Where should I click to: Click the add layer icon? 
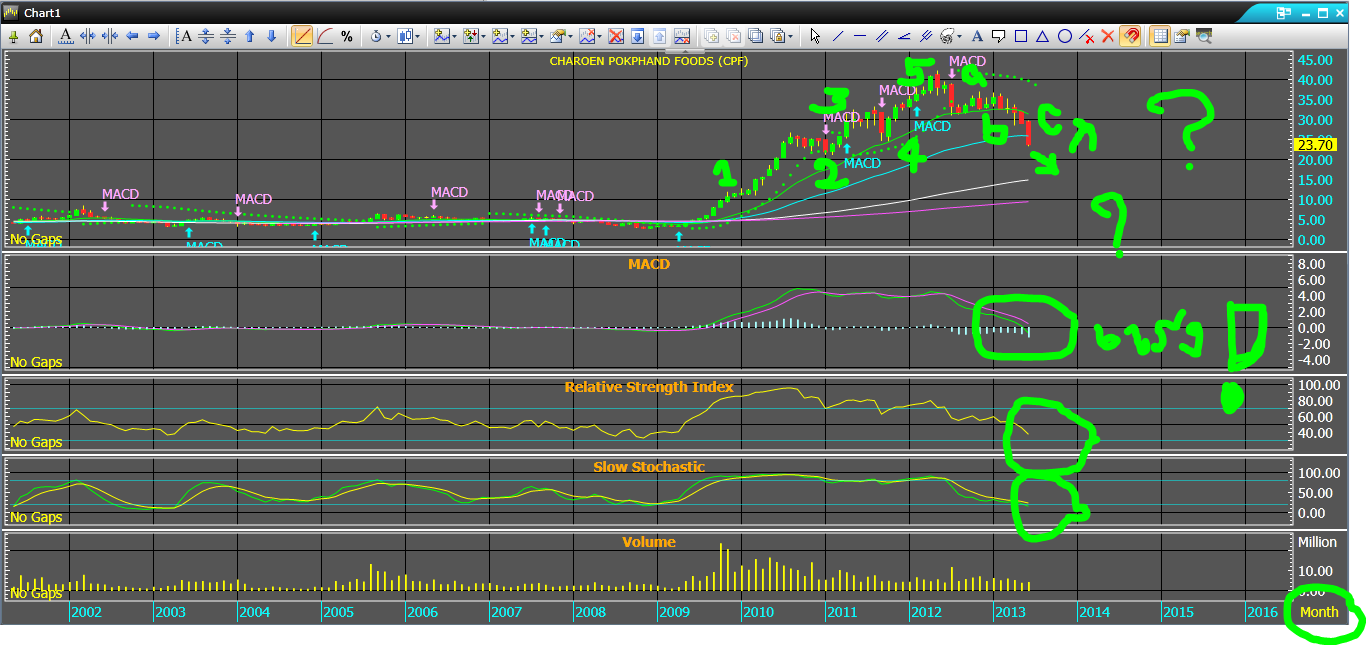pyautogui.click(x=712, y=36)
